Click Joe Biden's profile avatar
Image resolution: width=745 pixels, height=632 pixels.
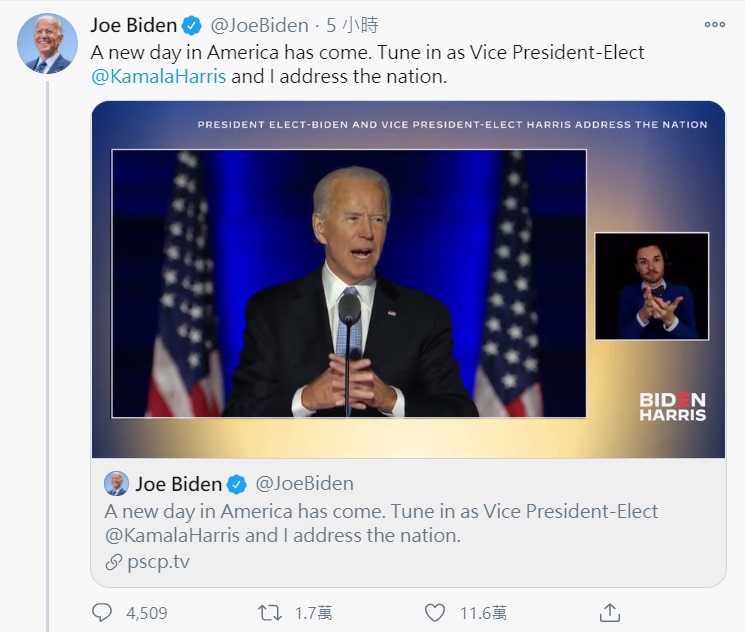pyautogui.click(x=47, y=44)
